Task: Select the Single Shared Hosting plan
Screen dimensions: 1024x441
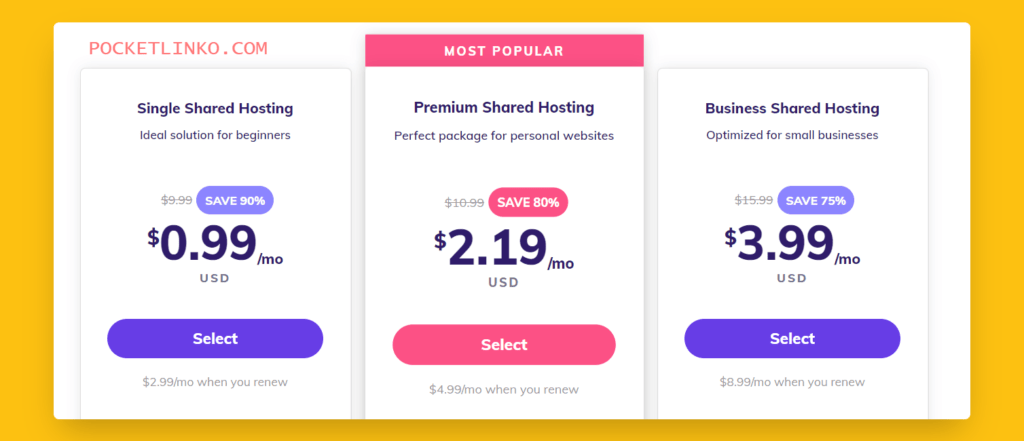Action: tap(215, 339)
